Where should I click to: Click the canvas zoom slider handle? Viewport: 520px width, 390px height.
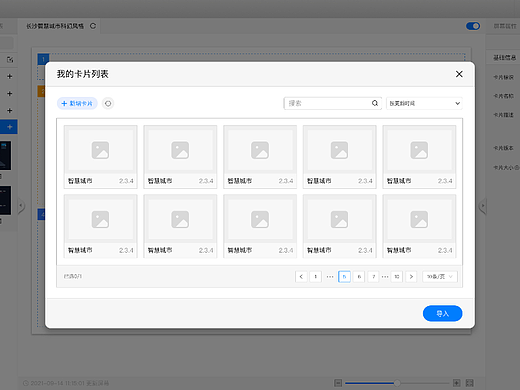coord(397,383)
